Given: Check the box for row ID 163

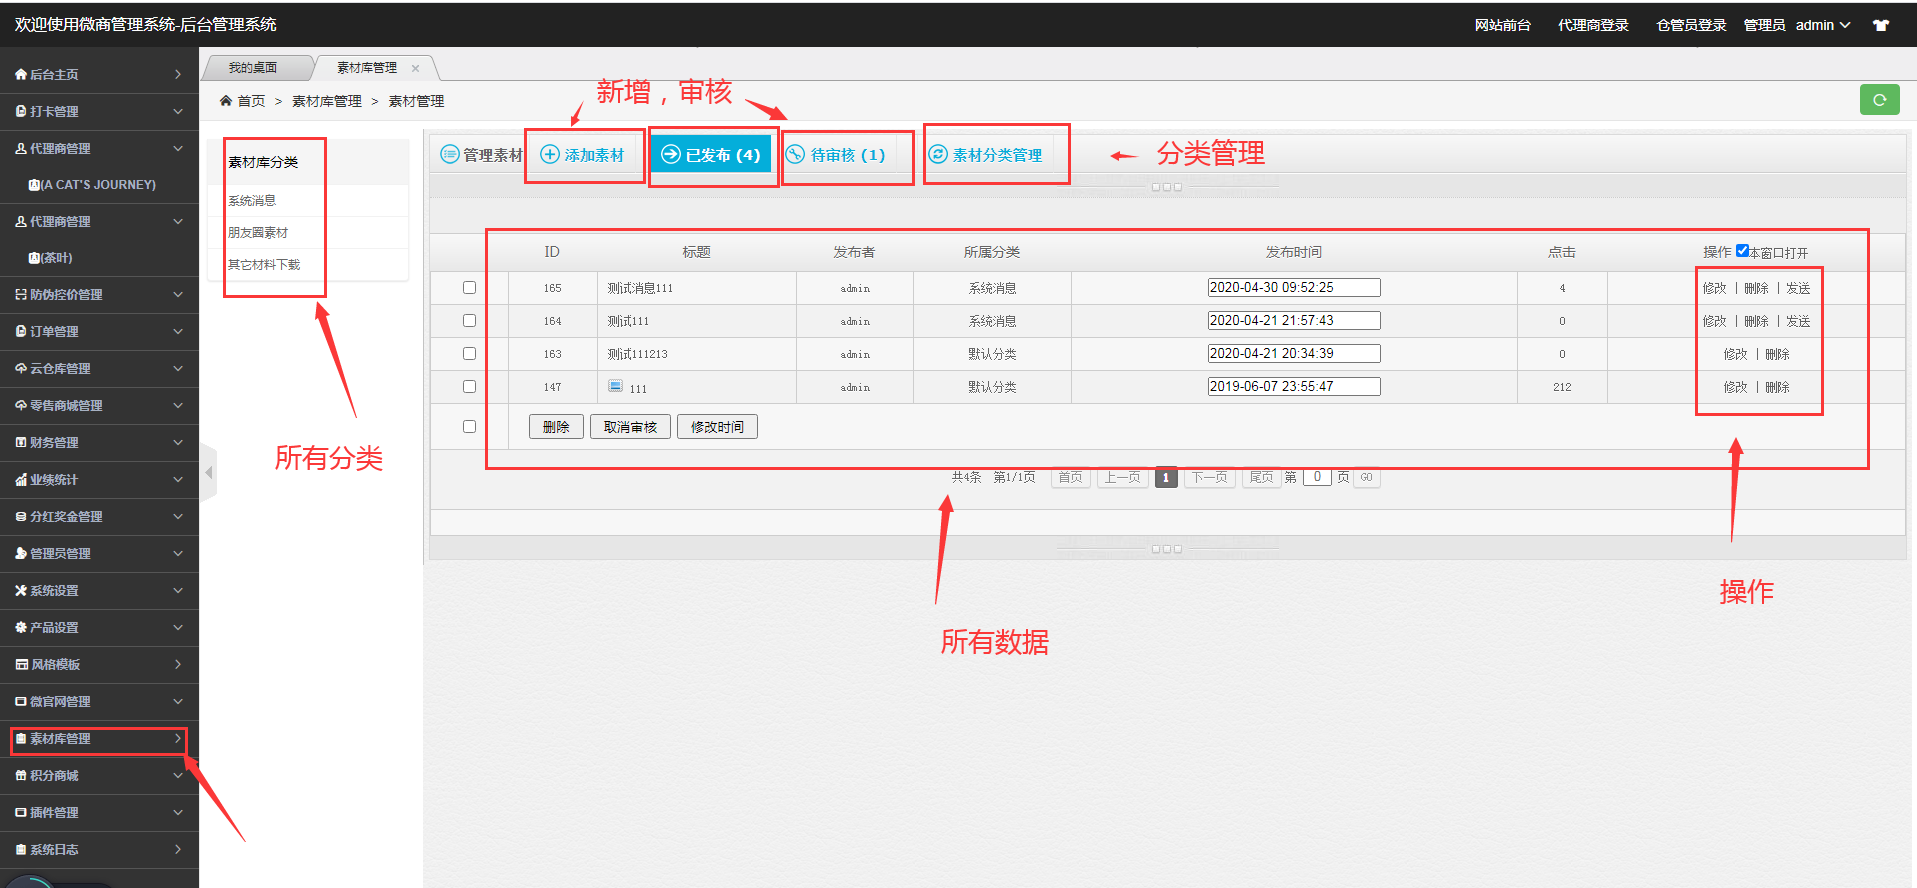Looking at the screenshot, I should 469,353.
